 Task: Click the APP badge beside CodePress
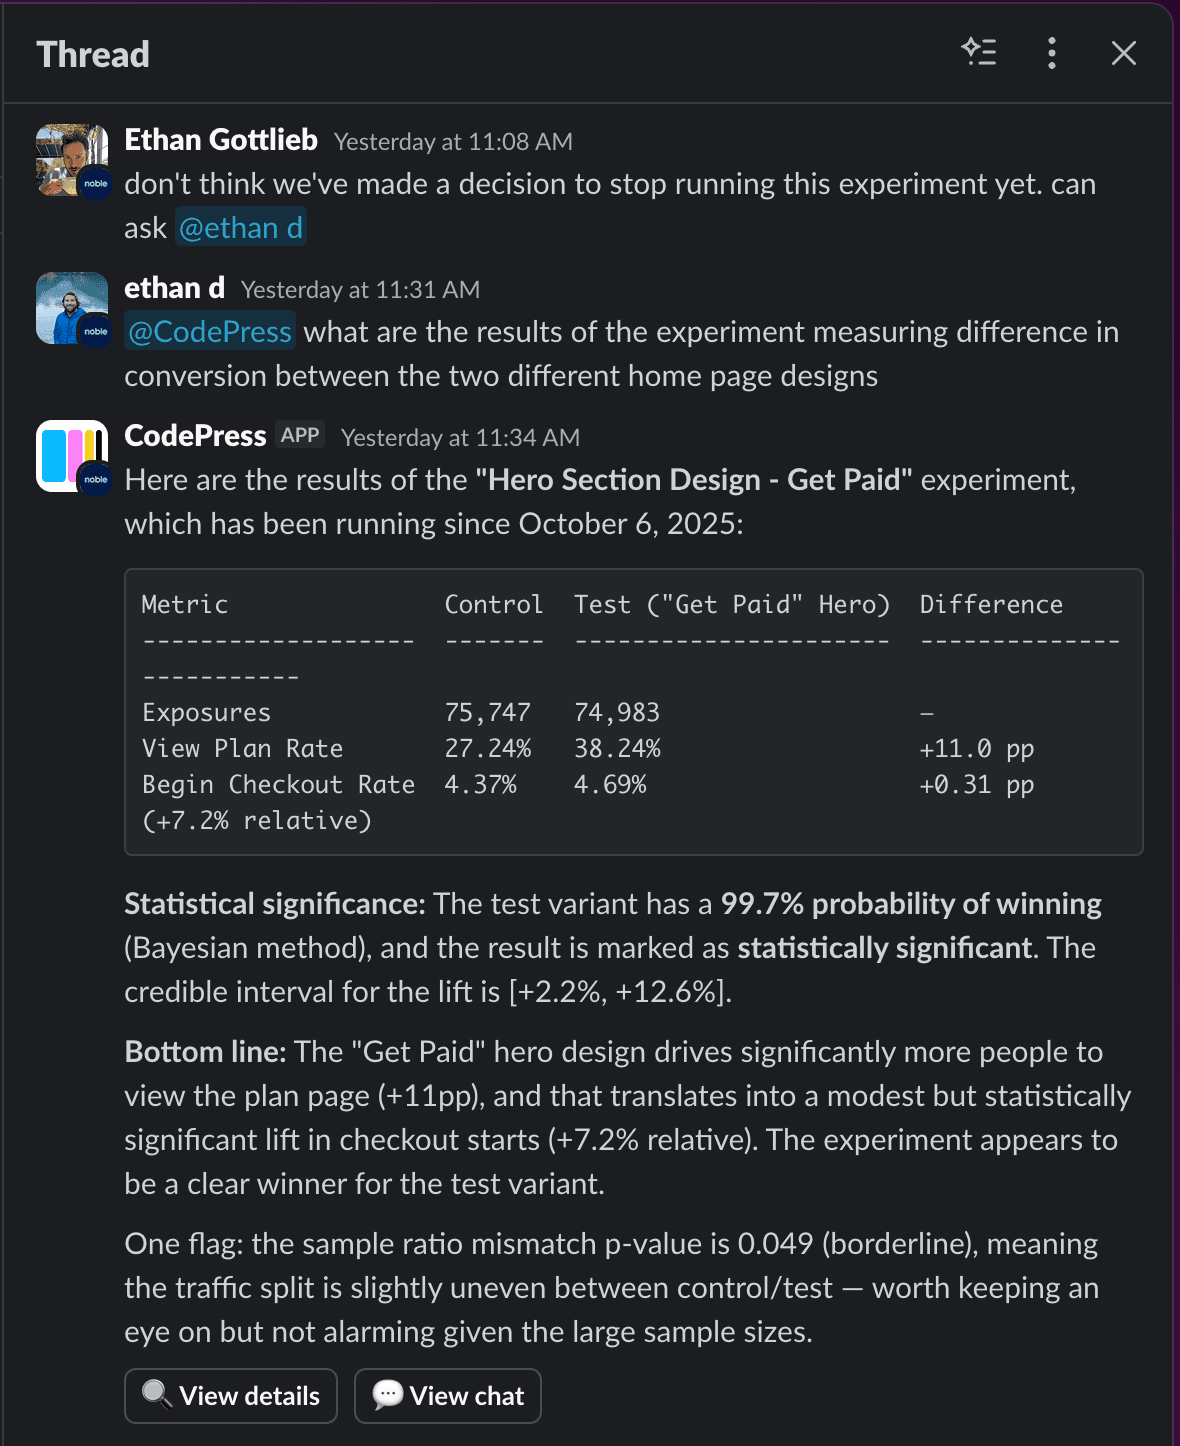click(x=300, y=434)
